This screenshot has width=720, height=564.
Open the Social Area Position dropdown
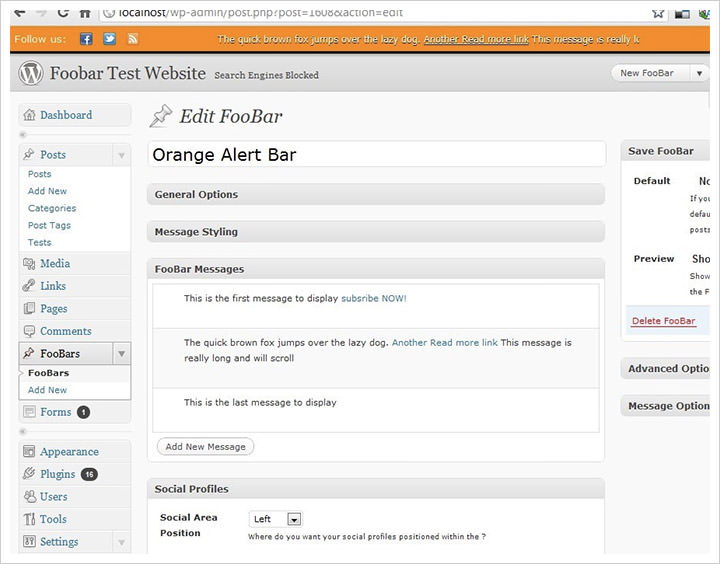pos(276,519)
